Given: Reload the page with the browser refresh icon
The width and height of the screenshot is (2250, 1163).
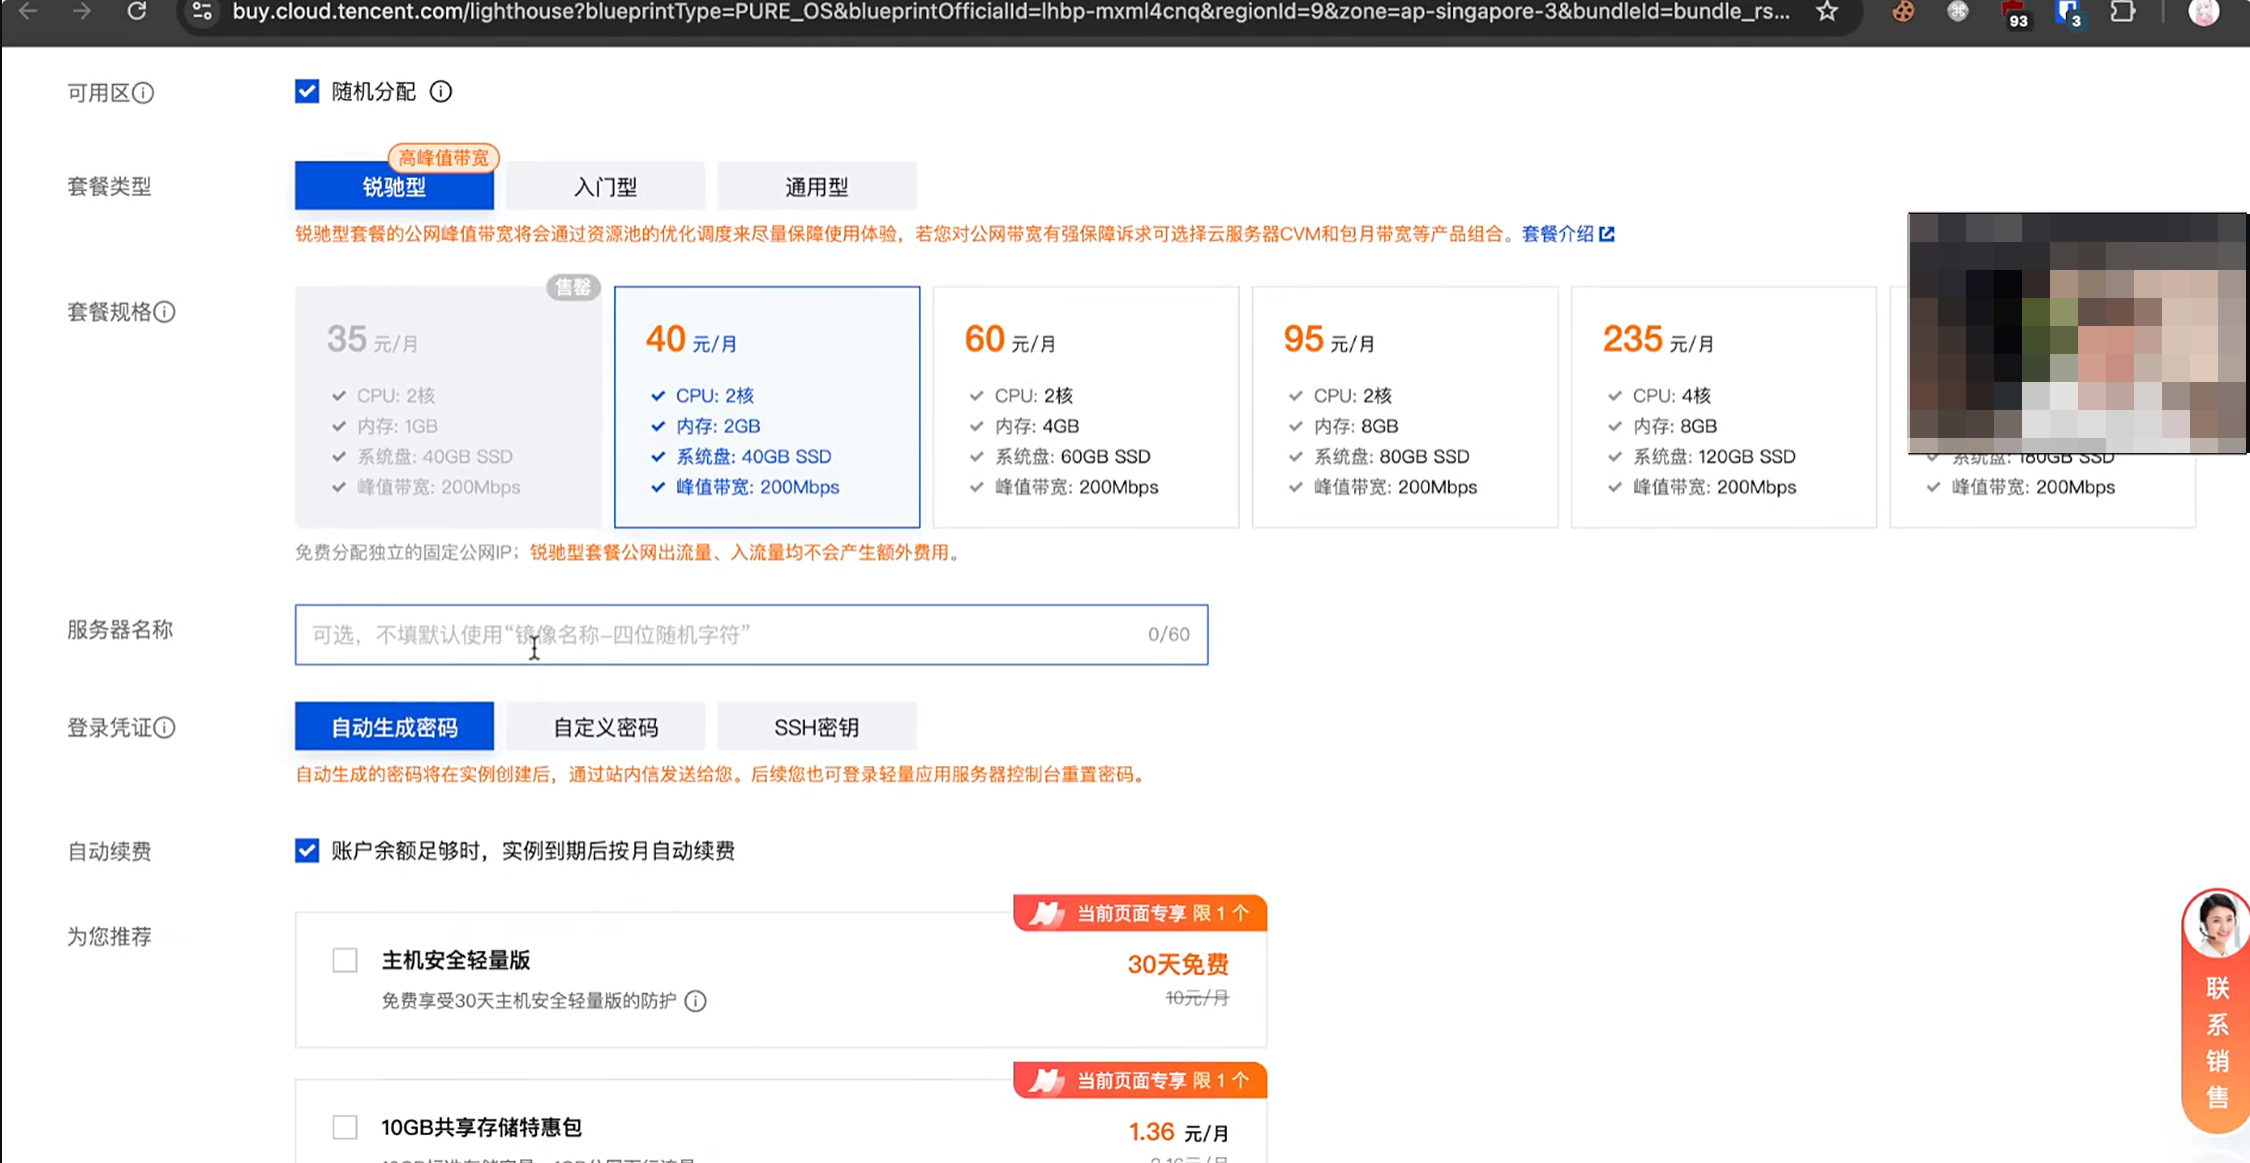Looking at the screenshot, I should tap(137, 11).
